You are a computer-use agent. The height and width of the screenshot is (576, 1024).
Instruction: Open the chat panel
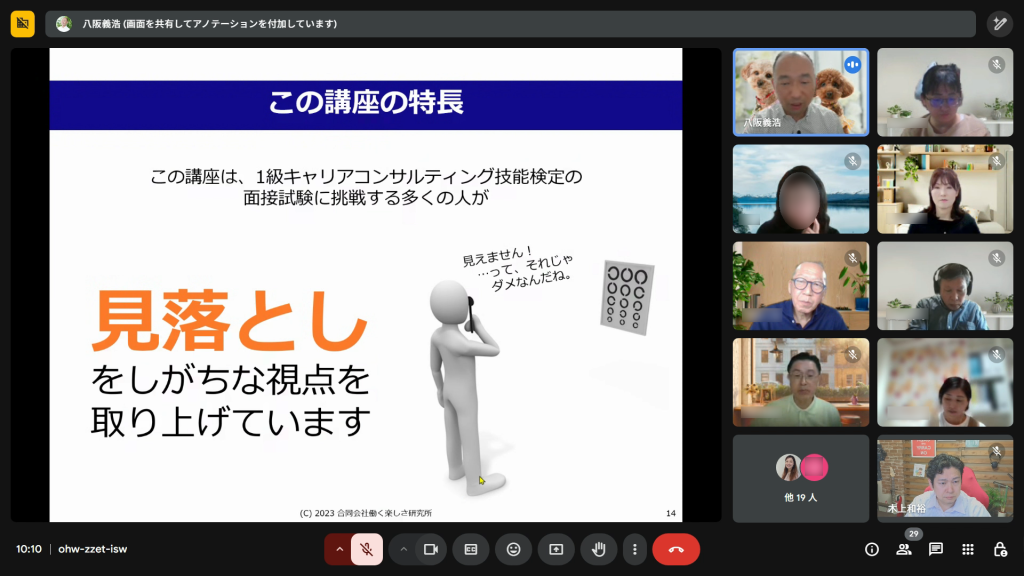pyautogui.click(x=936, y=549)
